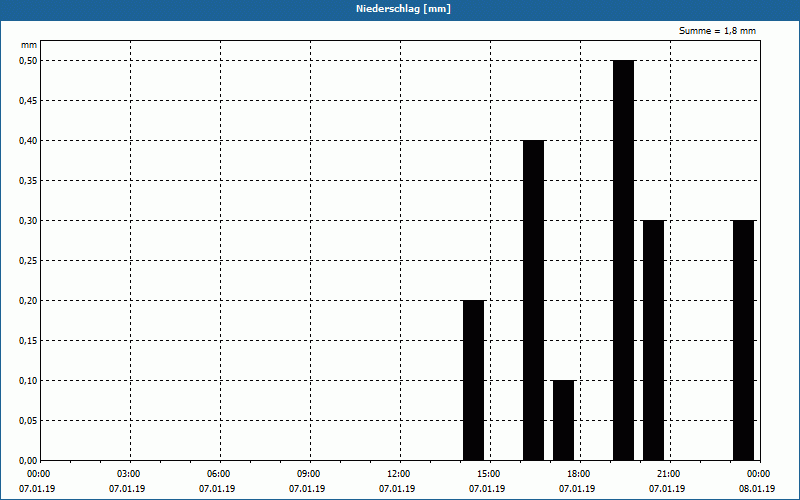Click the 03:00 time label
800x500 pixels.
point(129,474)
